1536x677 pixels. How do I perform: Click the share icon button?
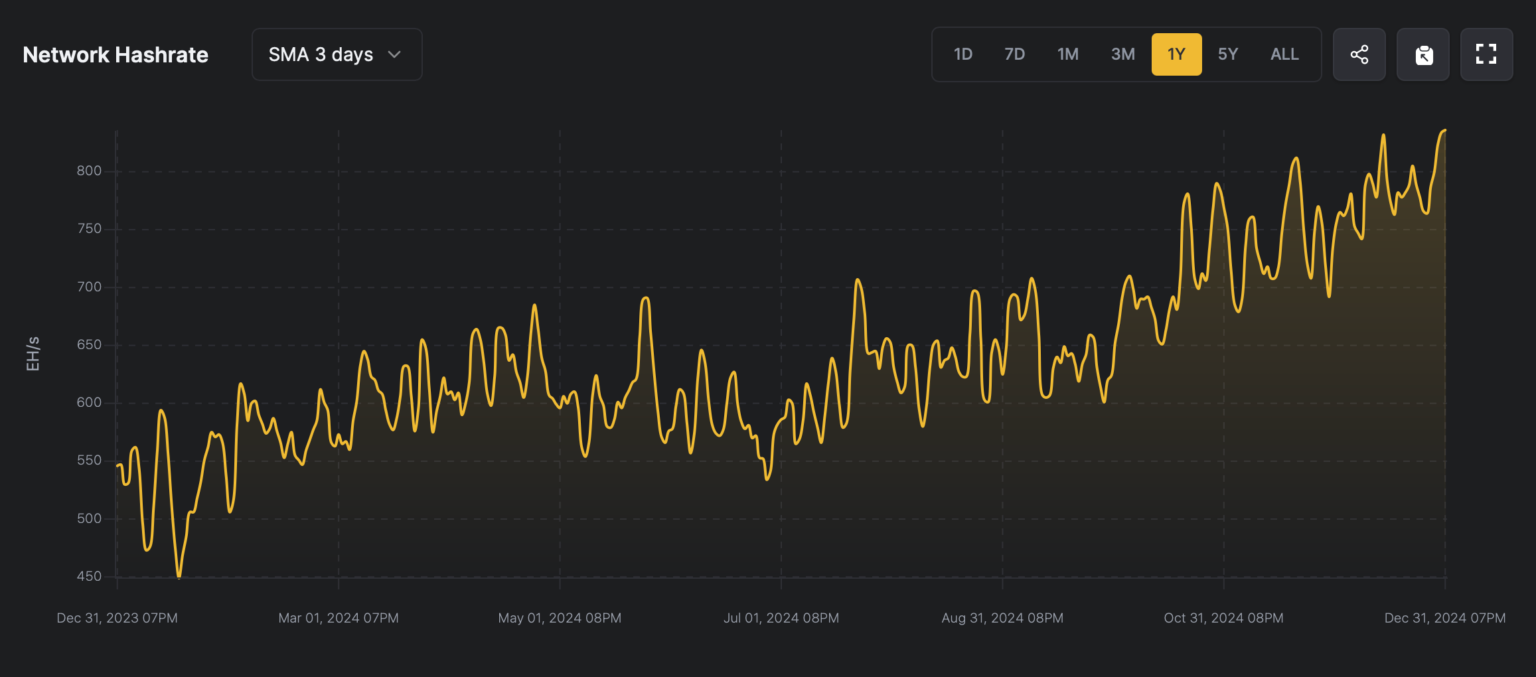pos(1359,54)
